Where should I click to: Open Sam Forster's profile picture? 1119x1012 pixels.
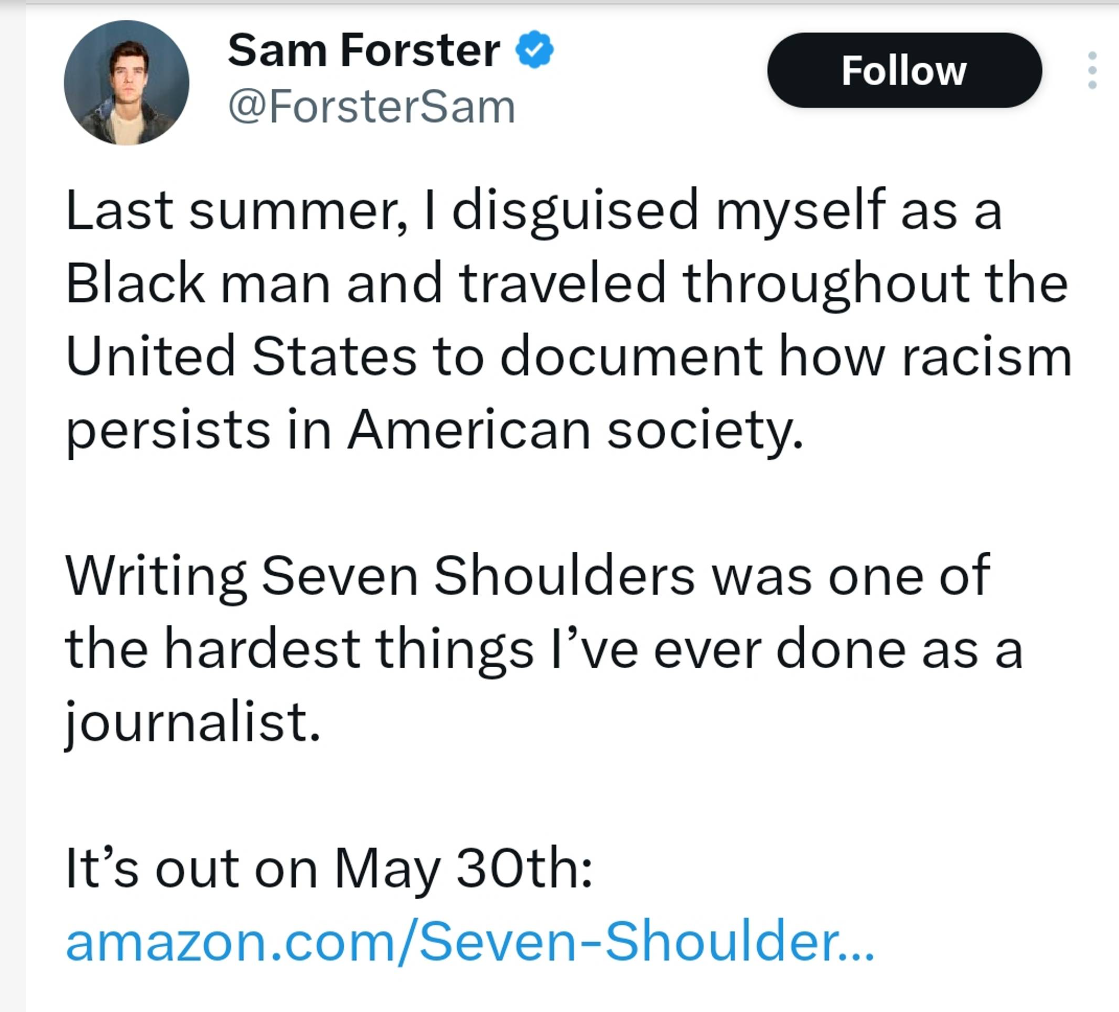pos(126,83)
